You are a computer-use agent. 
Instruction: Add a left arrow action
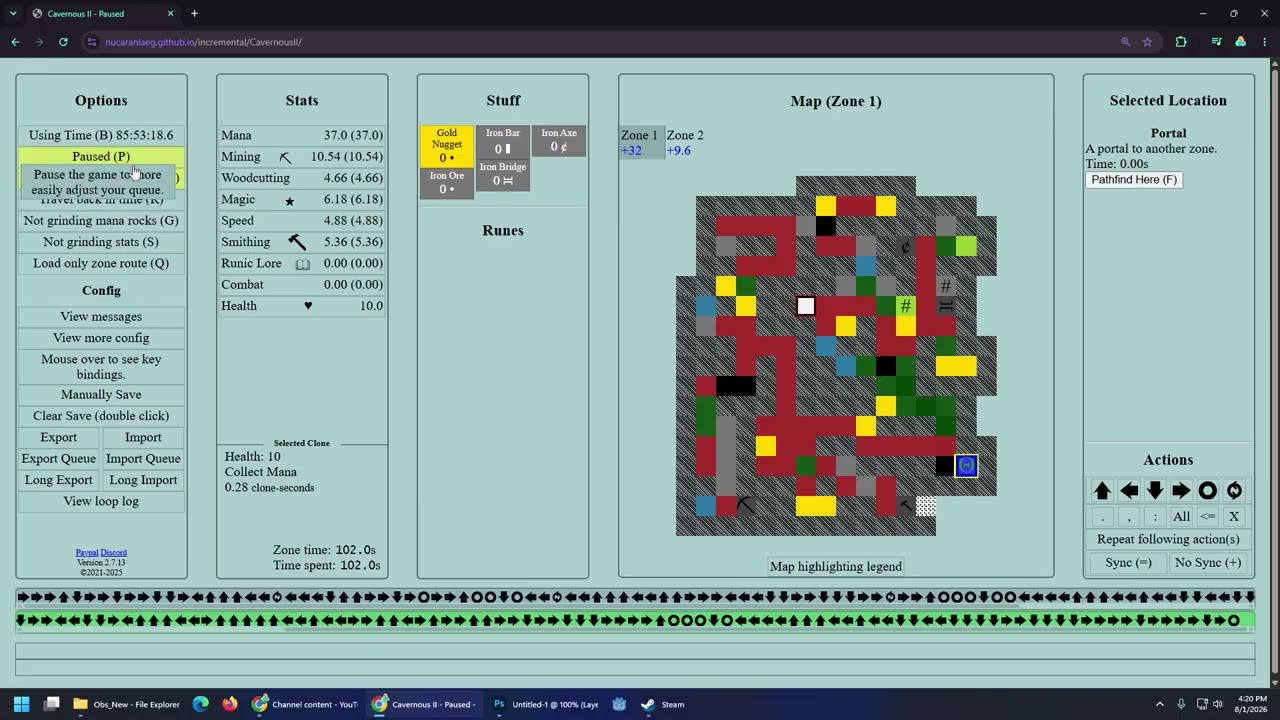point(1129,491)
